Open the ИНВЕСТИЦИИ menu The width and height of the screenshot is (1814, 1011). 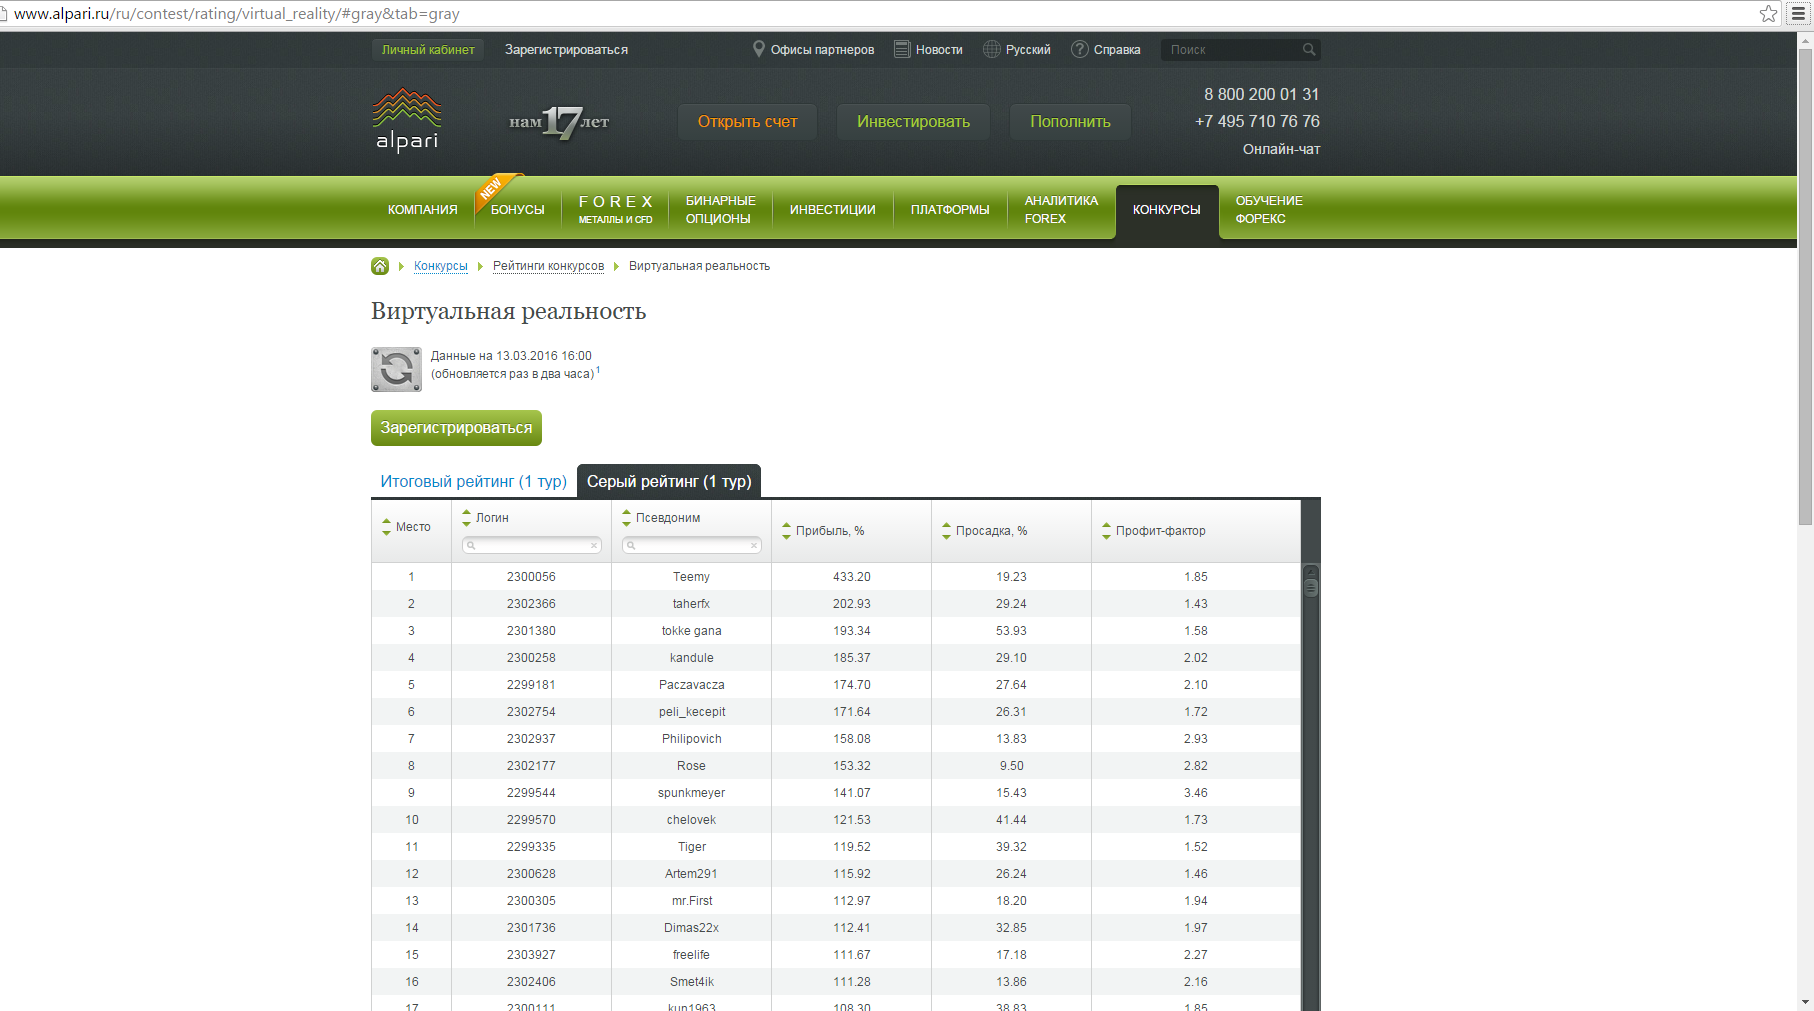833,210
